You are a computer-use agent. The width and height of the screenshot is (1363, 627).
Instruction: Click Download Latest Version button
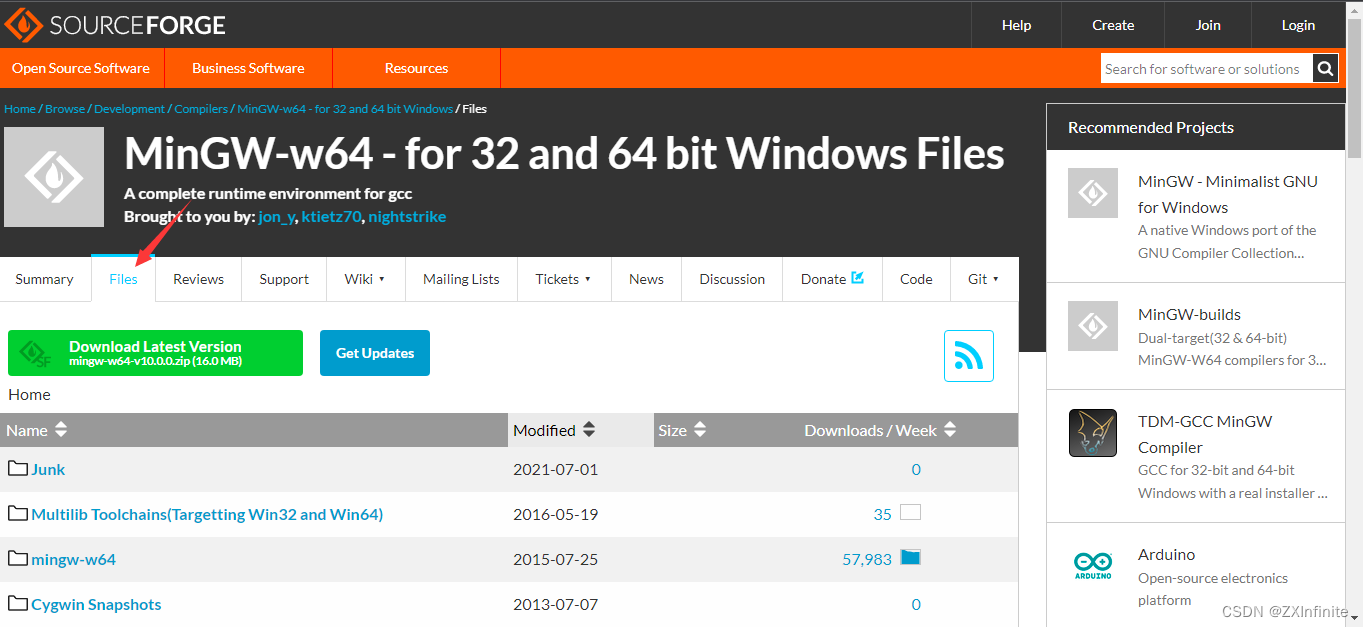tap(155, 353)
